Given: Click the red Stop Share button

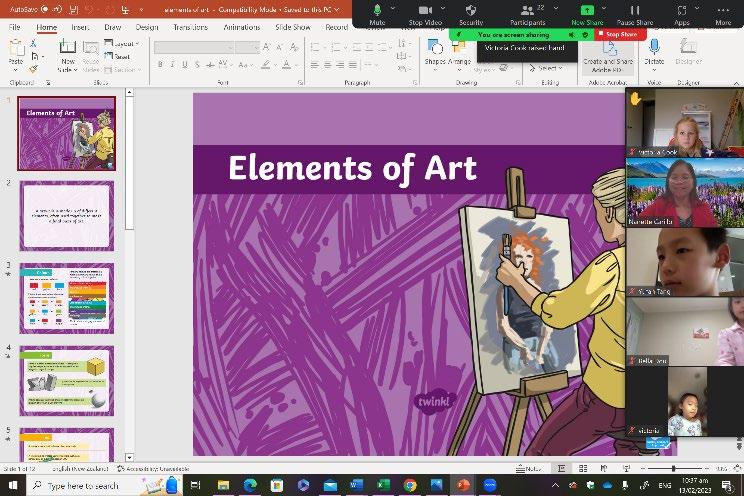Looking at the screenshot, I should pos(620,34).
